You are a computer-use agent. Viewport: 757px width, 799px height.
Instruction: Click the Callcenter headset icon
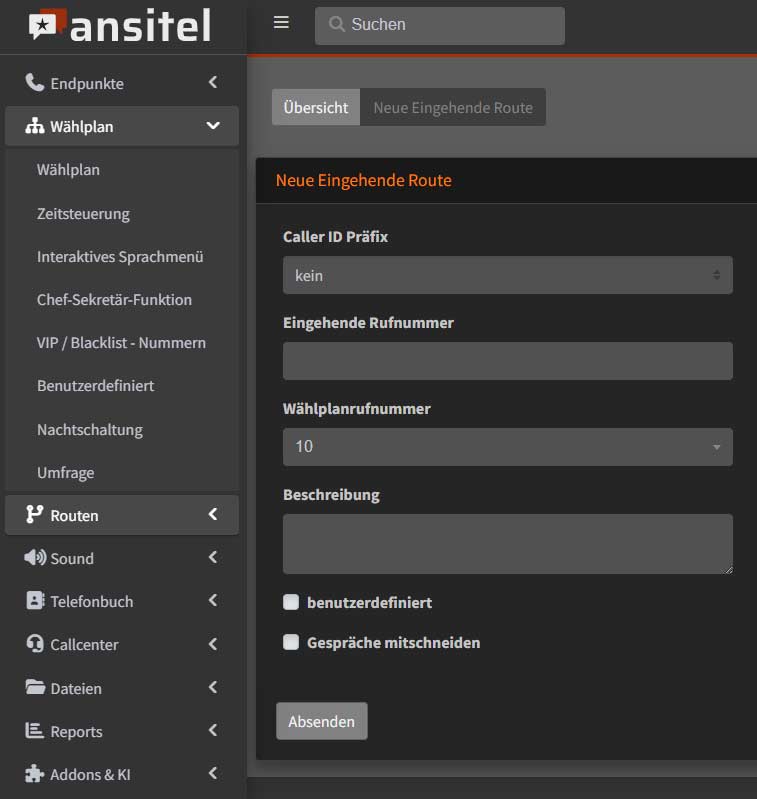(35, 644)
